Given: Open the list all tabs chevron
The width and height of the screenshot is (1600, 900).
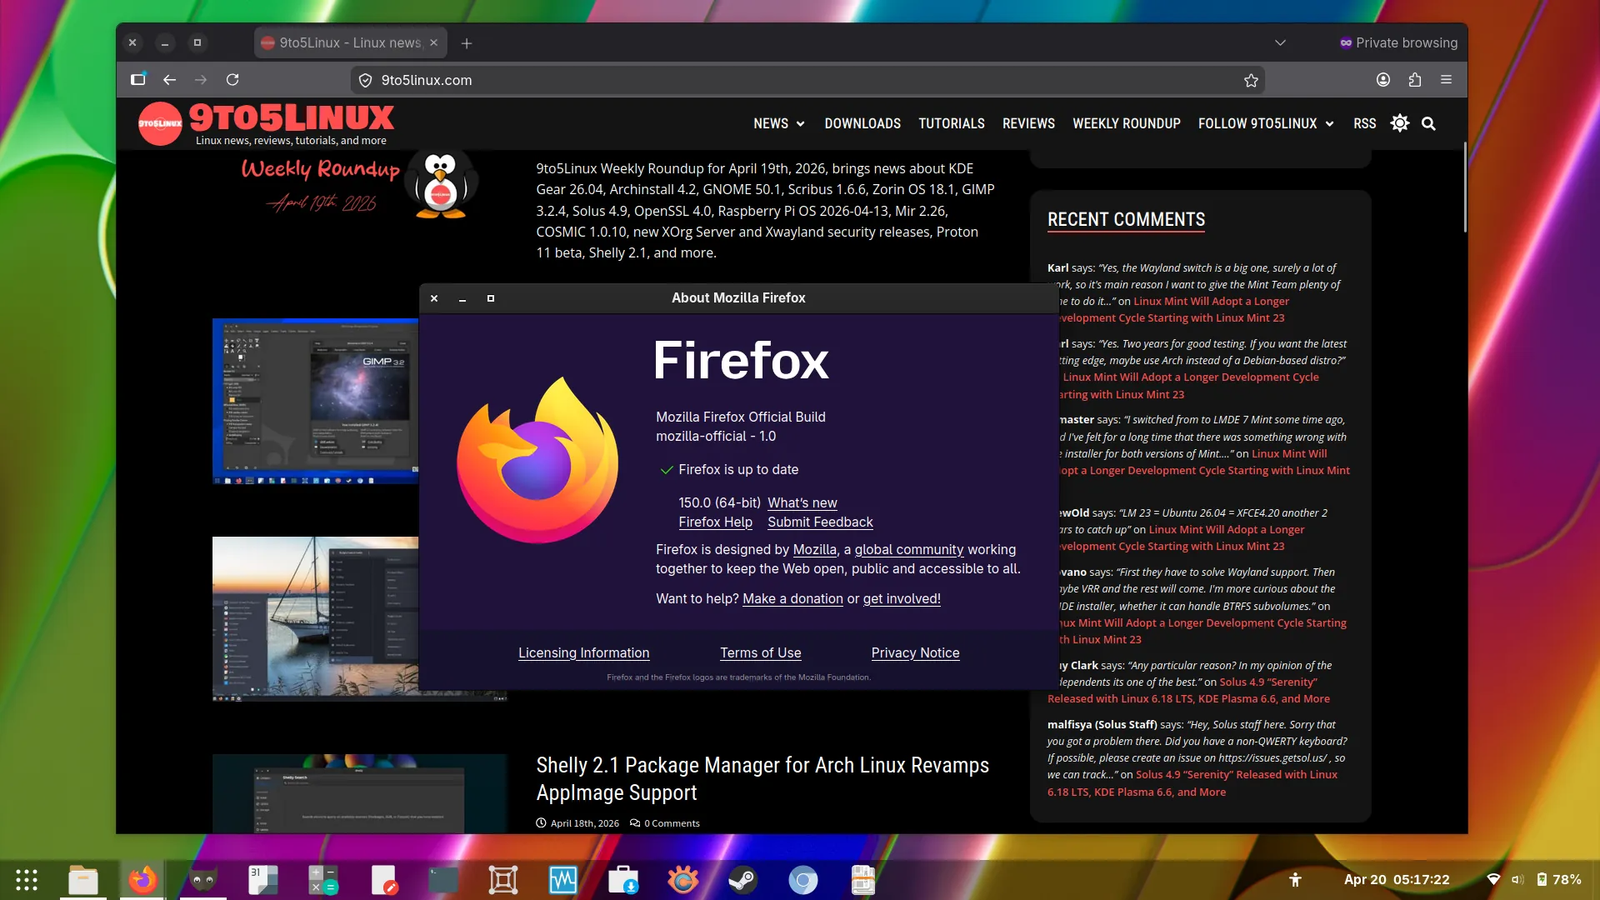Looking at the screenshot, I should (1280, 43).
